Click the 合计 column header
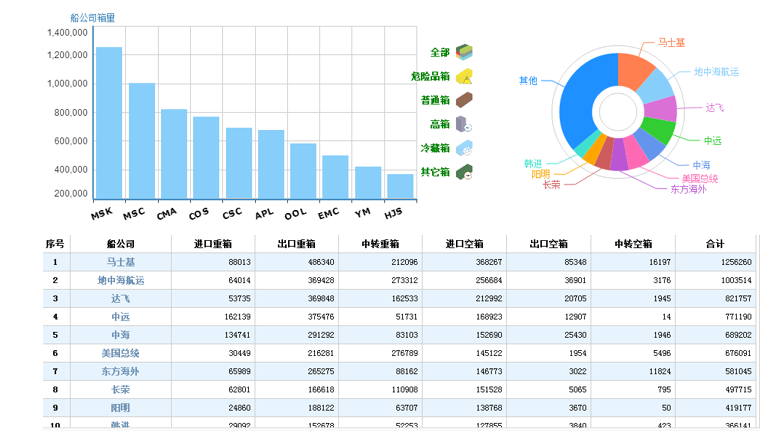The width and height of the screenshot is (776, 443). click(714, 243)
